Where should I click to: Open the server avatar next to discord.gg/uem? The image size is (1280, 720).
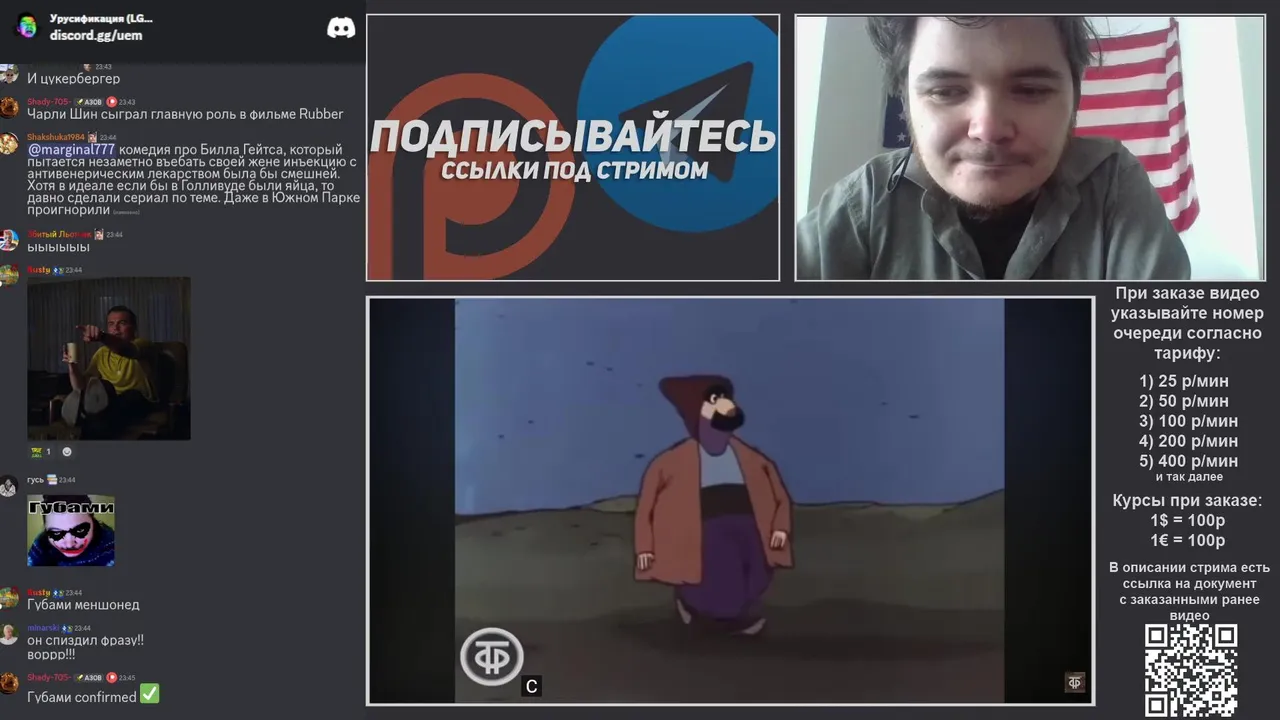tap(27, 26)
